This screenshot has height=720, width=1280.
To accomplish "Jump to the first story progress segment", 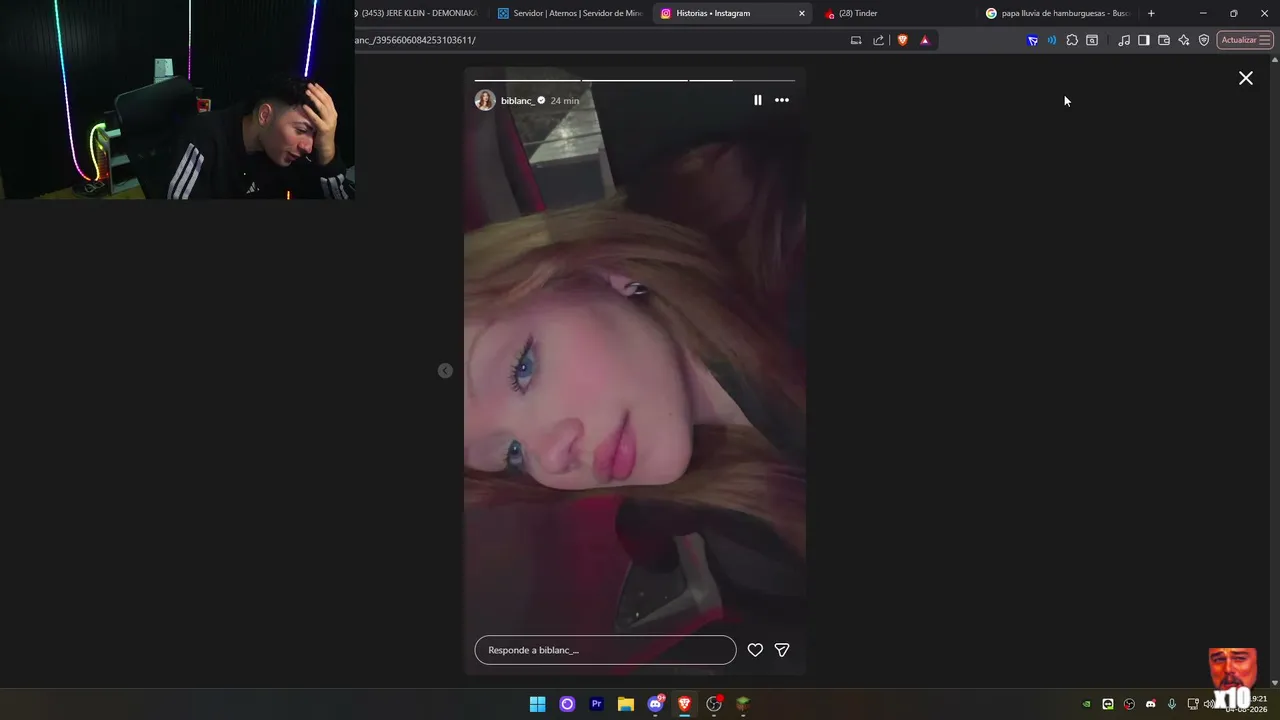I will pyautogui.click(x=527, y=80).
